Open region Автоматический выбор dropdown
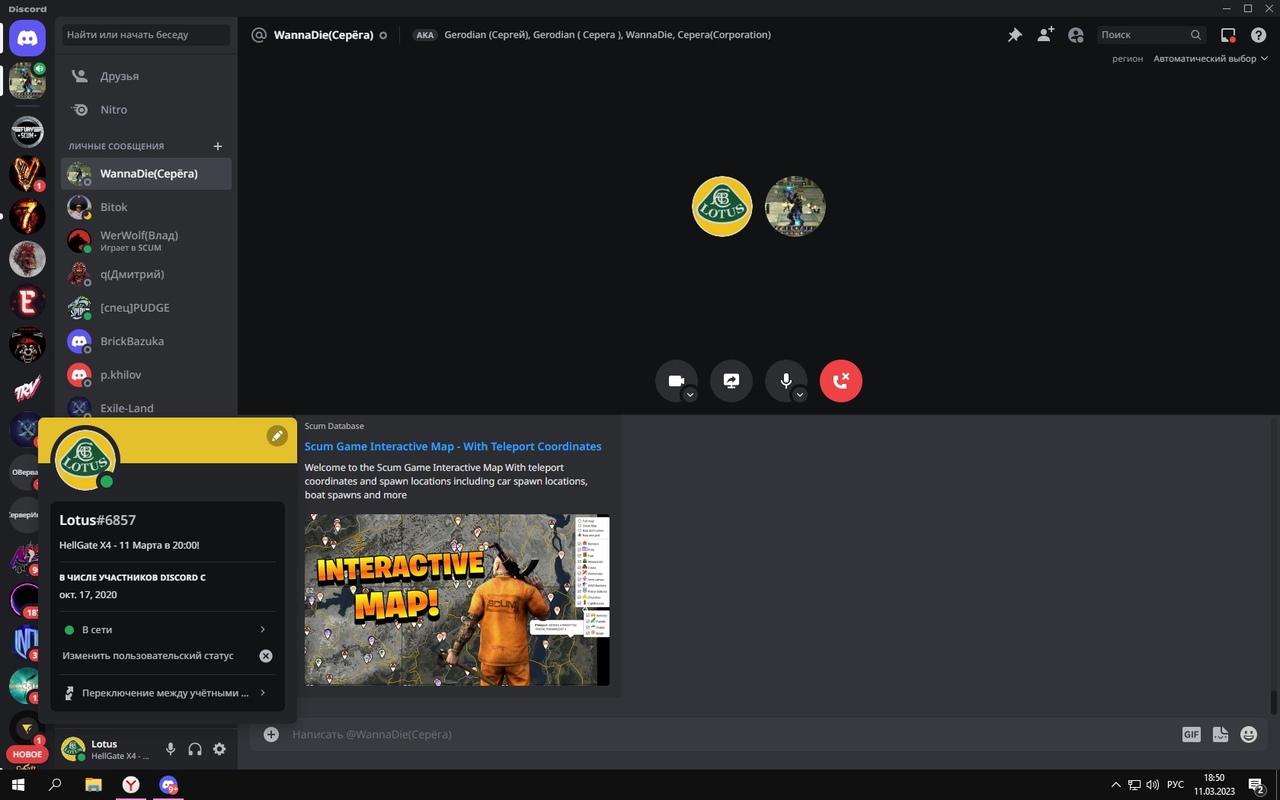 pos(1210,59)
